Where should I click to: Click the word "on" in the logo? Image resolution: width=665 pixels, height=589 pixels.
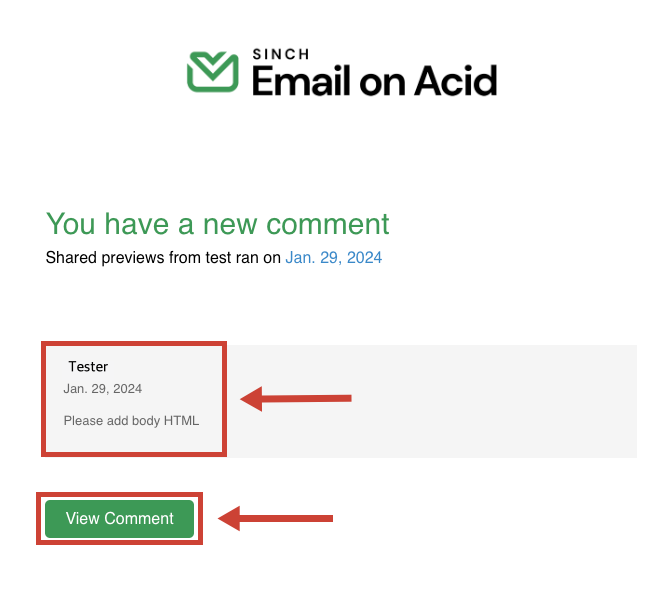tap(383, 84)
